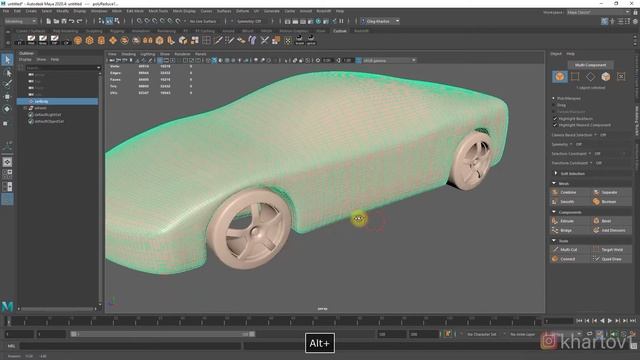
Task: Select the Paint Selection tool in toolbox
Action: [7, 84]
